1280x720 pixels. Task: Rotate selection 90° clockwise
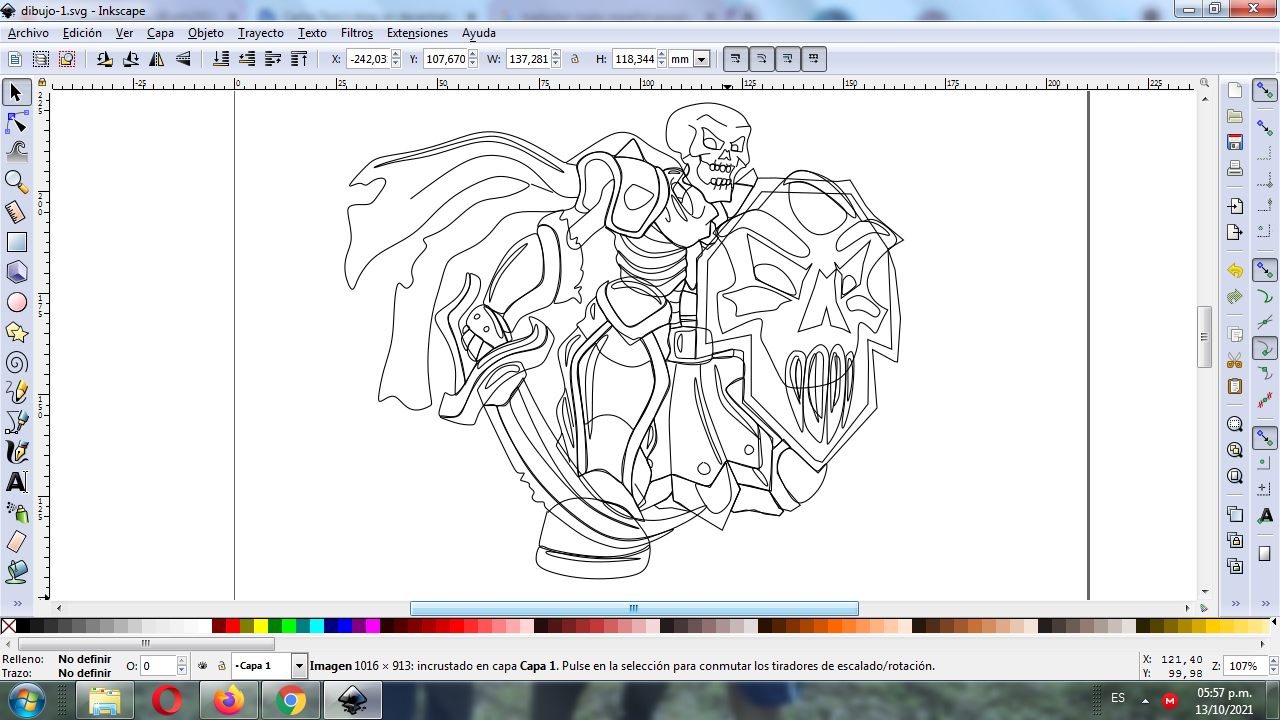tap(131, 59)
